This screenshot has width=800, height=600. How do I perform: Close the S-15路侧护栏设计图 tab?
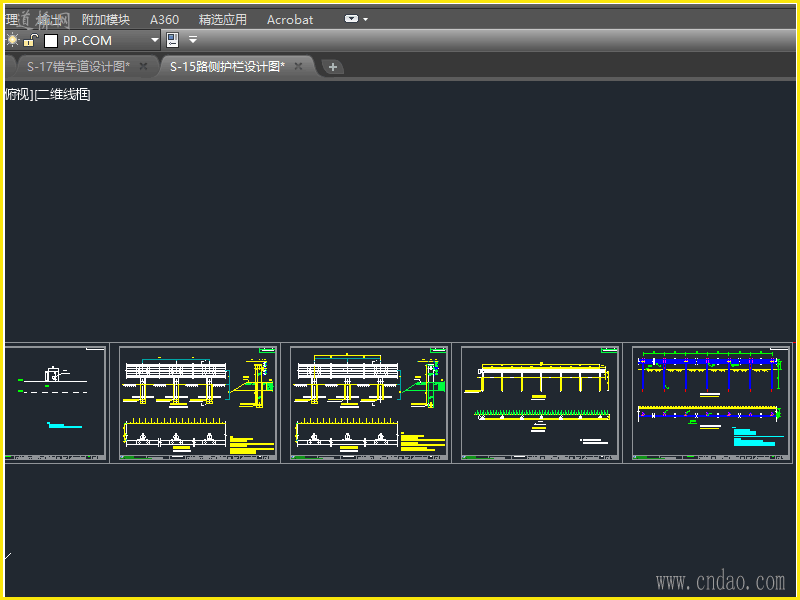click(x=298, y=67)
